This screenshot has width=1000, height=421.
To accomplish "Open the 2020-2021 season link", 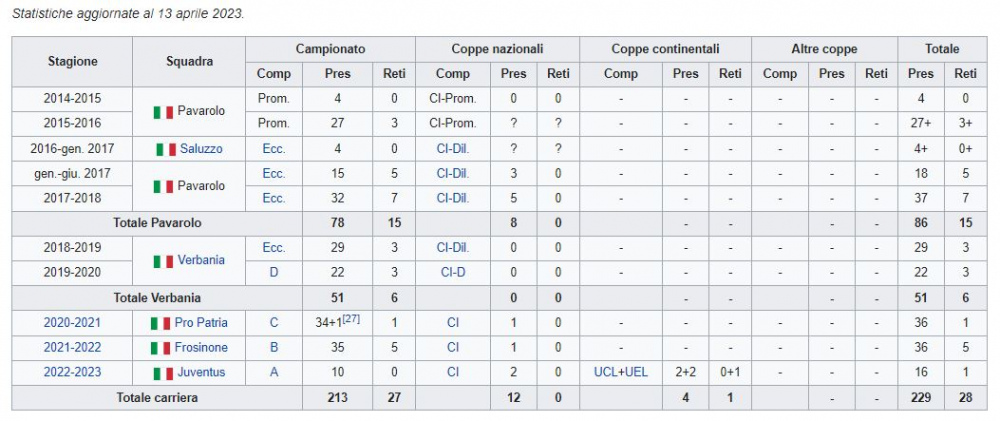I will pyautogui.click(x=72, y=323).
